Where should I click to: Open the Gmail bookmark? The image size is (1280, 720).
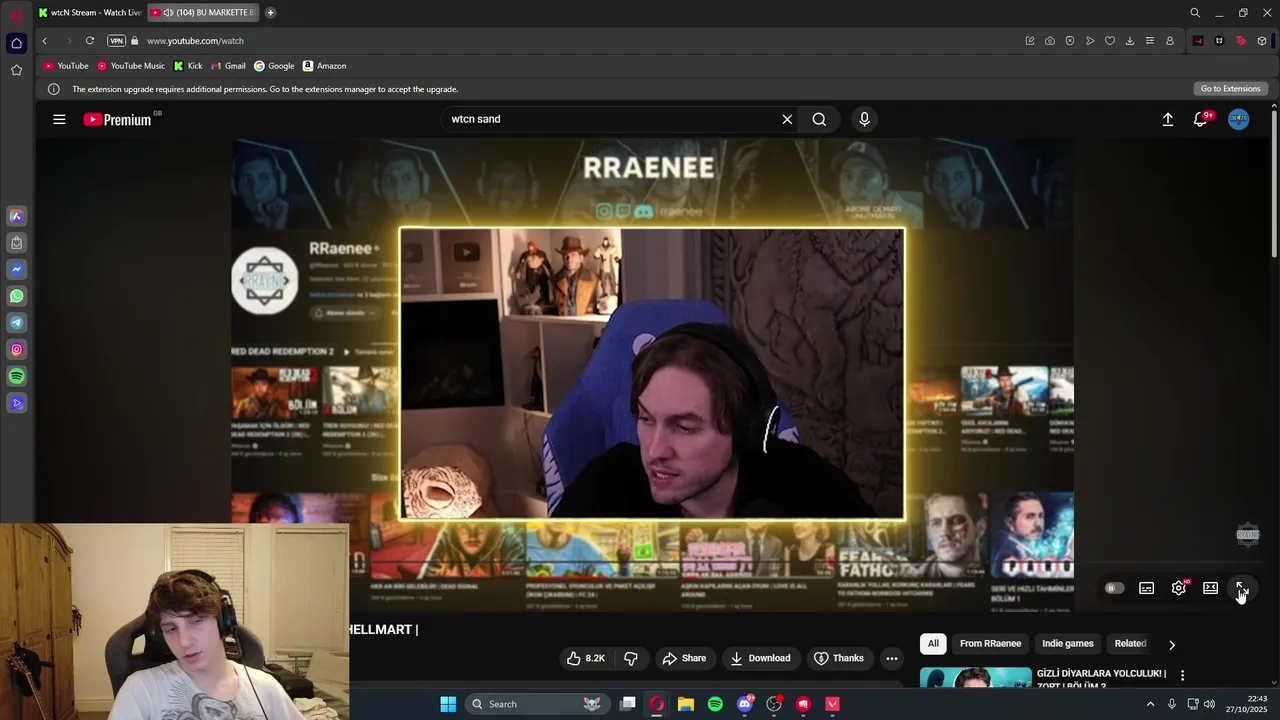[229, 66]
